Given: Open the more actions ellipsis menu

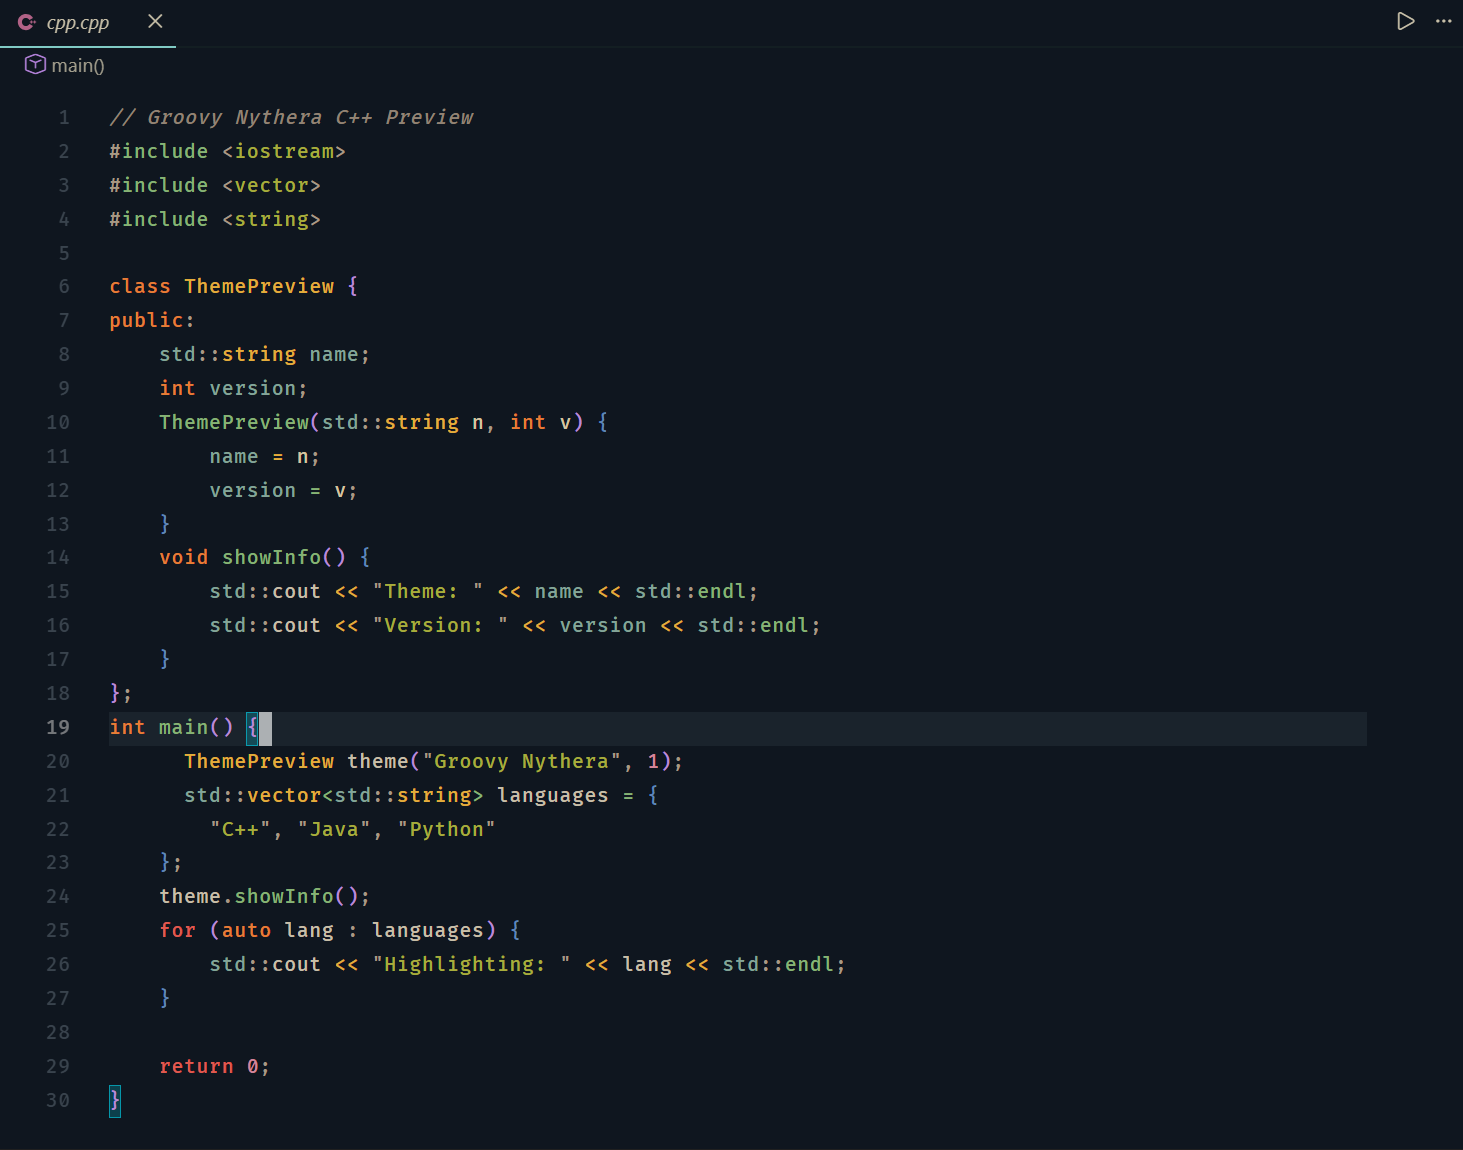Looking at the screenshot, I should point(1444,21).
